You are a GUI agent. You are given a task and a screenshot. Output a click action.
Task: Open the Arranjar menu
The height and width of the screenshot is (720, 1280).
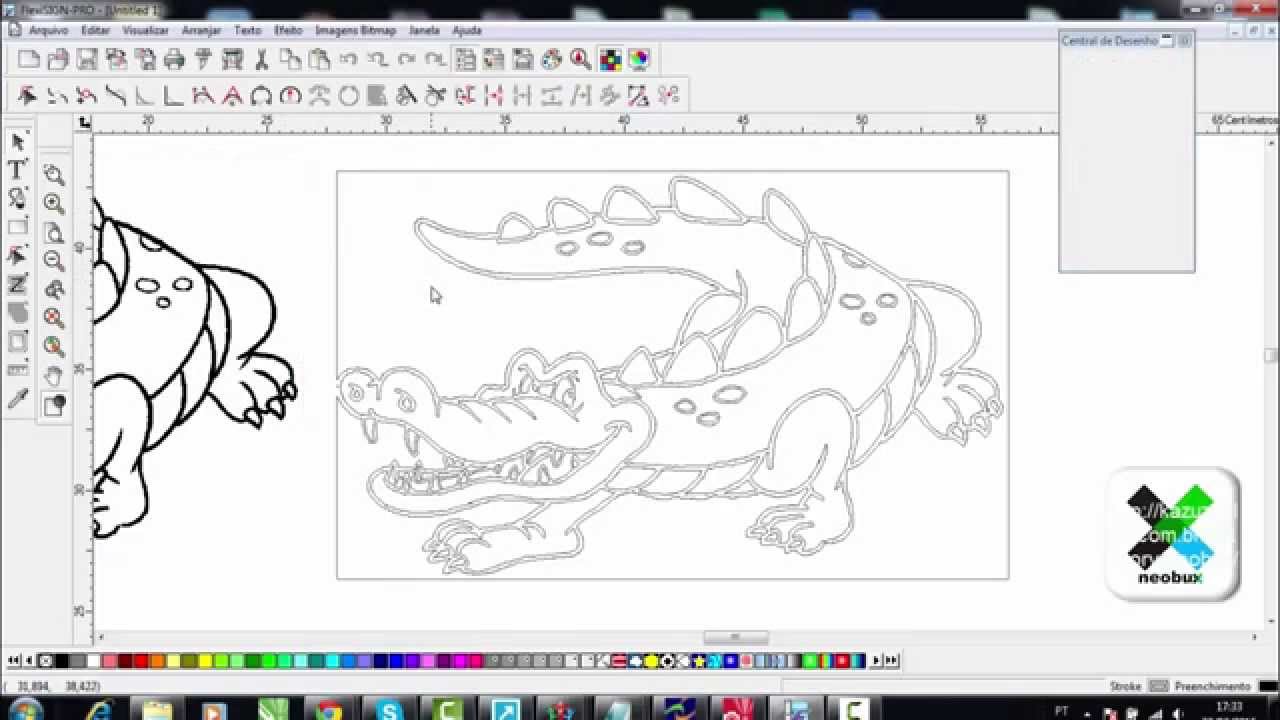click(201, 30)
